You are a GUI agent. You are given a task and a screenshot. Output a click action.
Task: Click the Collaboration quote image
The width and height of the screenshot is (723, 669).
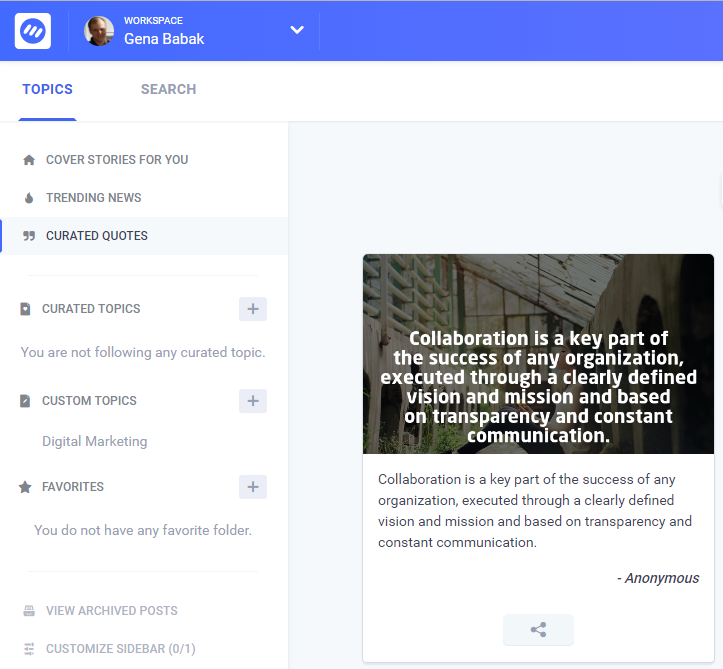[538, 354]
